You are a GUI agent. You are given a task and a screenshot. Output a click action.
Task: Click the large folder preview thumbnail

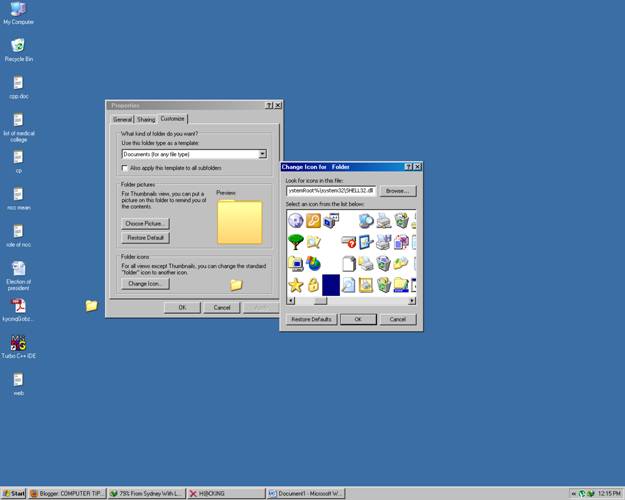pos(240,222)
